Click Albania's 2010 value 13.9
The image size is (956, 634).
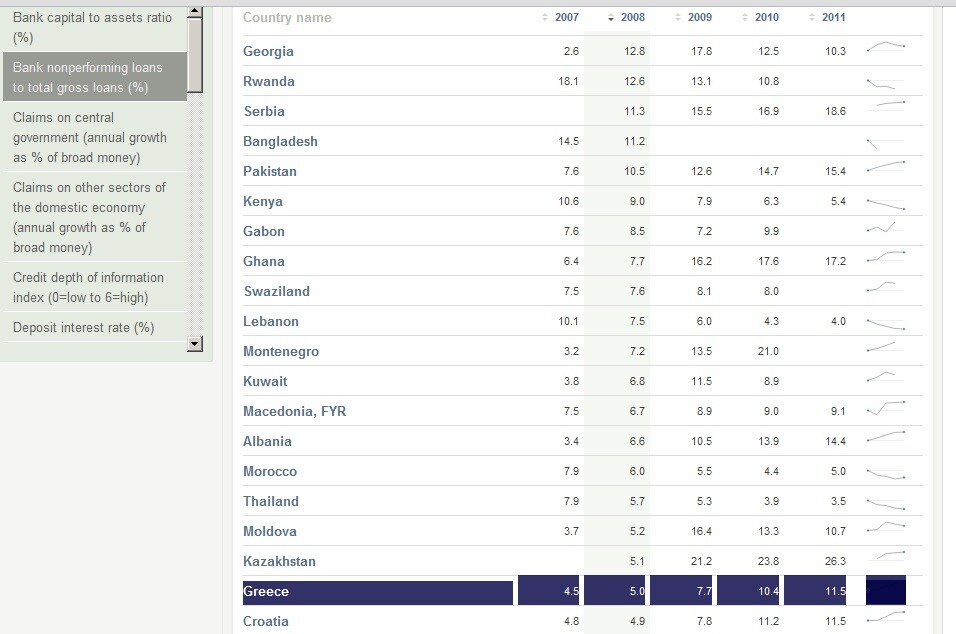[x=768, y=441]
